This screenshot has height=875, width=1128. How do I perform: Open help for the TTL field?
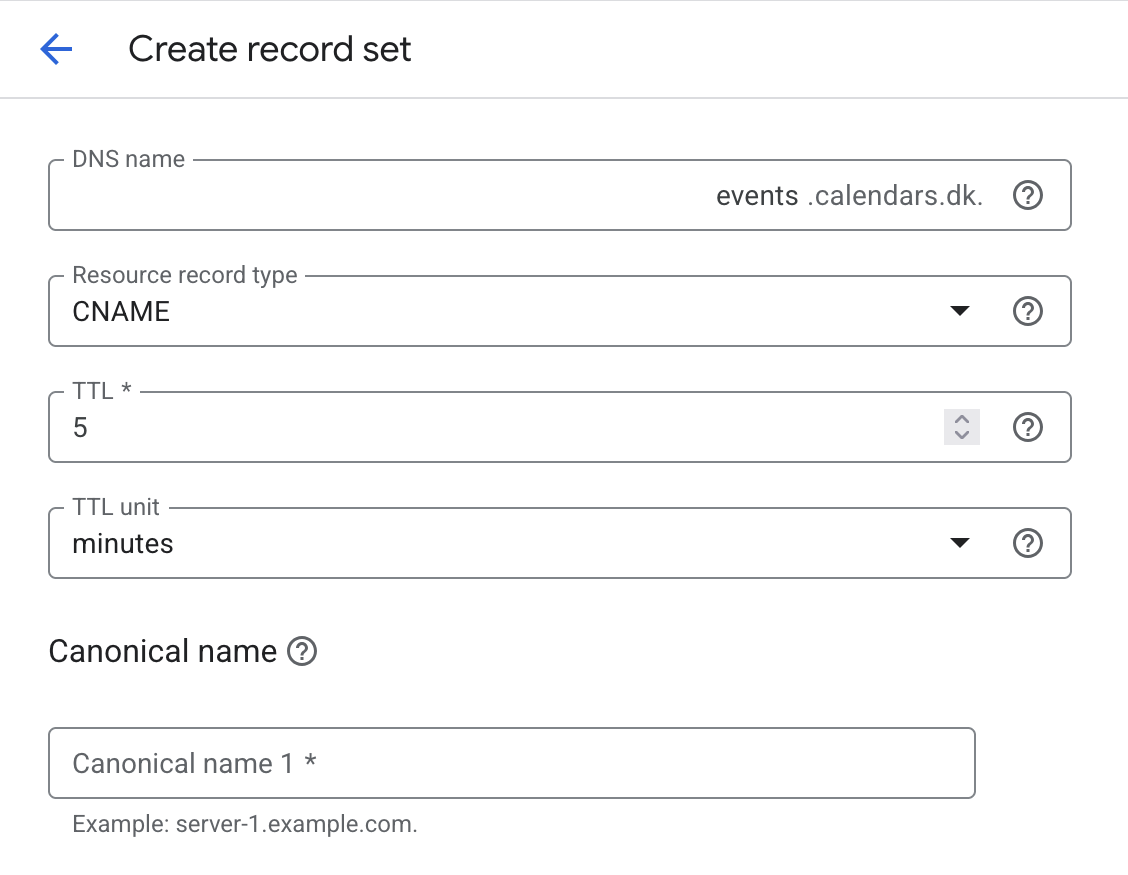1027,427
